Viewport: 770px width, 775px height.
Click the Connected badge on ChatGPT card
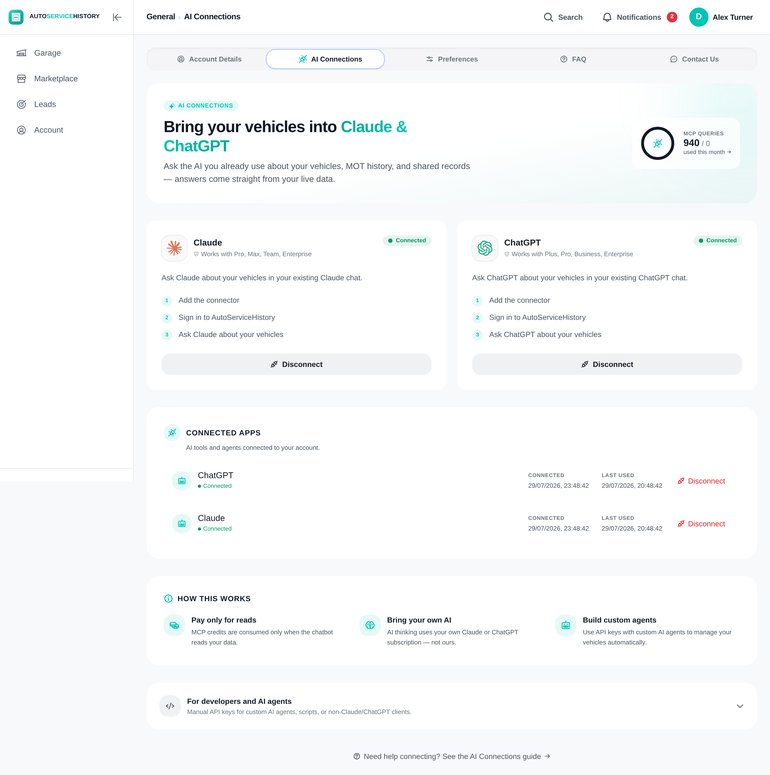click(718, 241)
